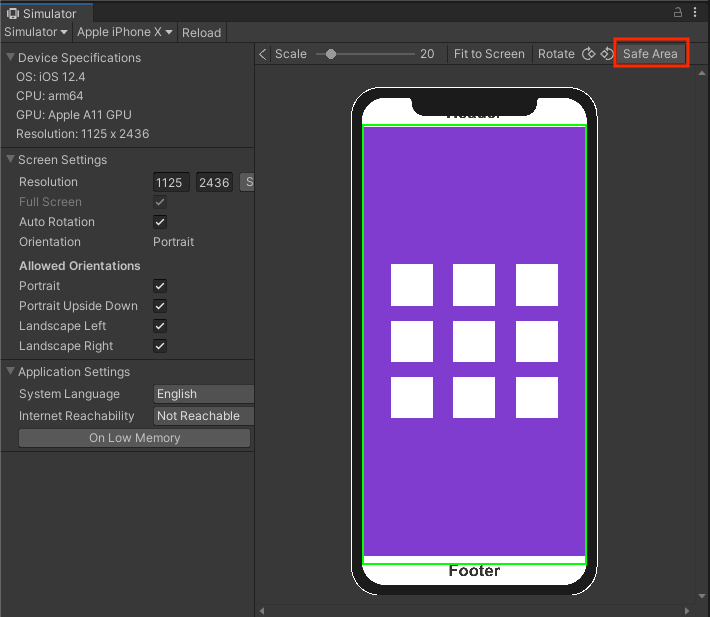Click the lock icon of Simulator window
This screenshot has width=710, height=617.
coord(678,12)
